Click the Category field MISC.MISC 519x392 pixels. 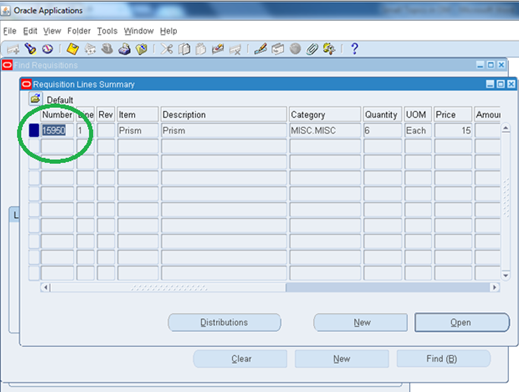(x=325, y=130)
